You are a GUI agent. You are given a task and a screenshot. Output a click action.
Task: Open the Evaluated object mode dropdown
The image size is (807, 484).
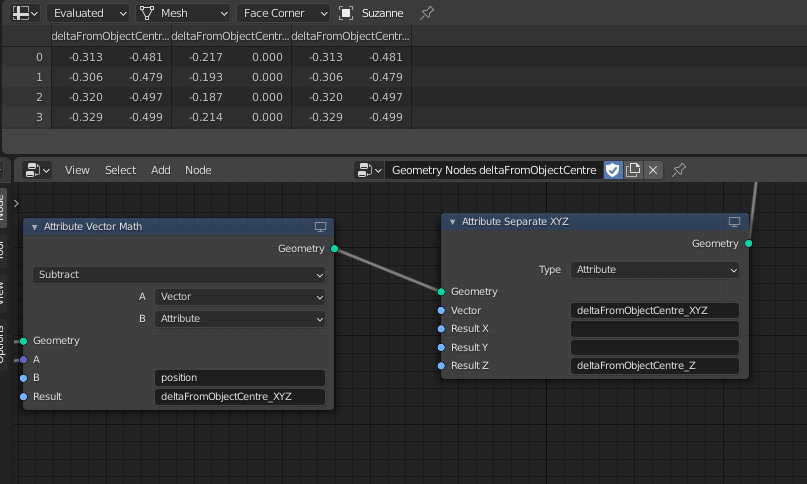click(87, 13)
